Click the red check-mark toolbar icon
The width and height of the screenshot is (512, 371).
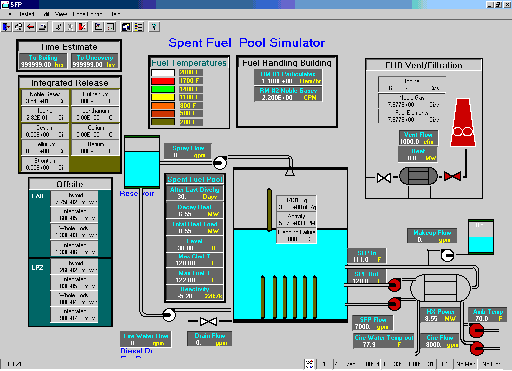pyautogui.click(x=83, y=27)
